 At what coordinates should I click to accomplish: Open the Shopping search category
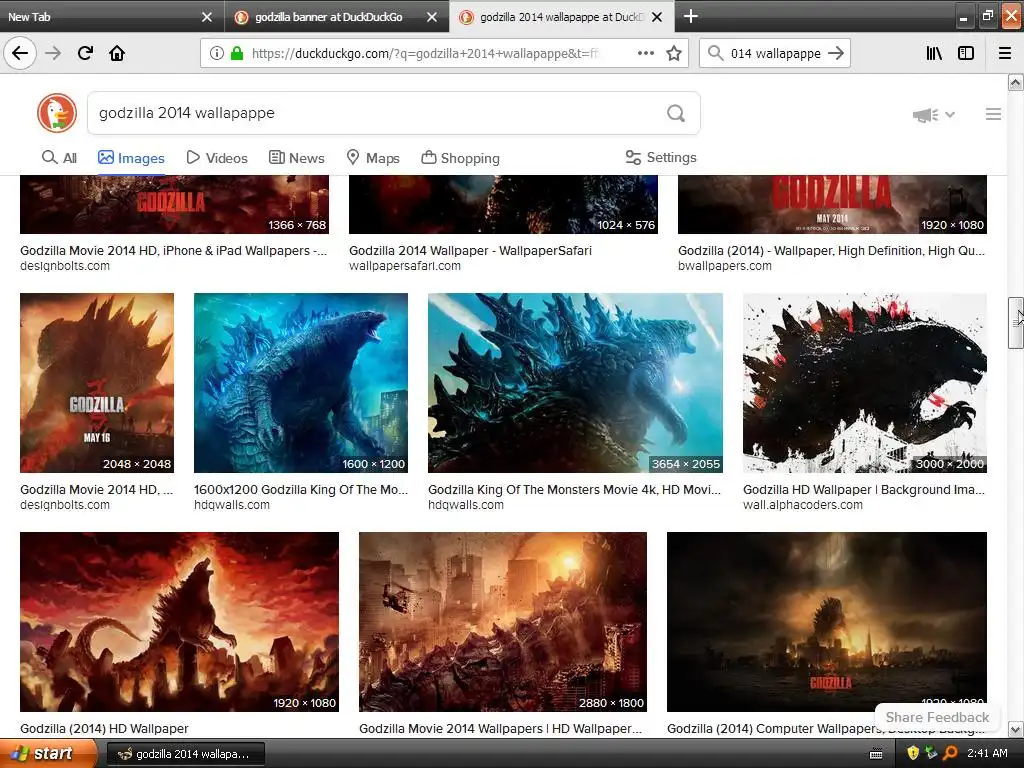click(460, 157)
